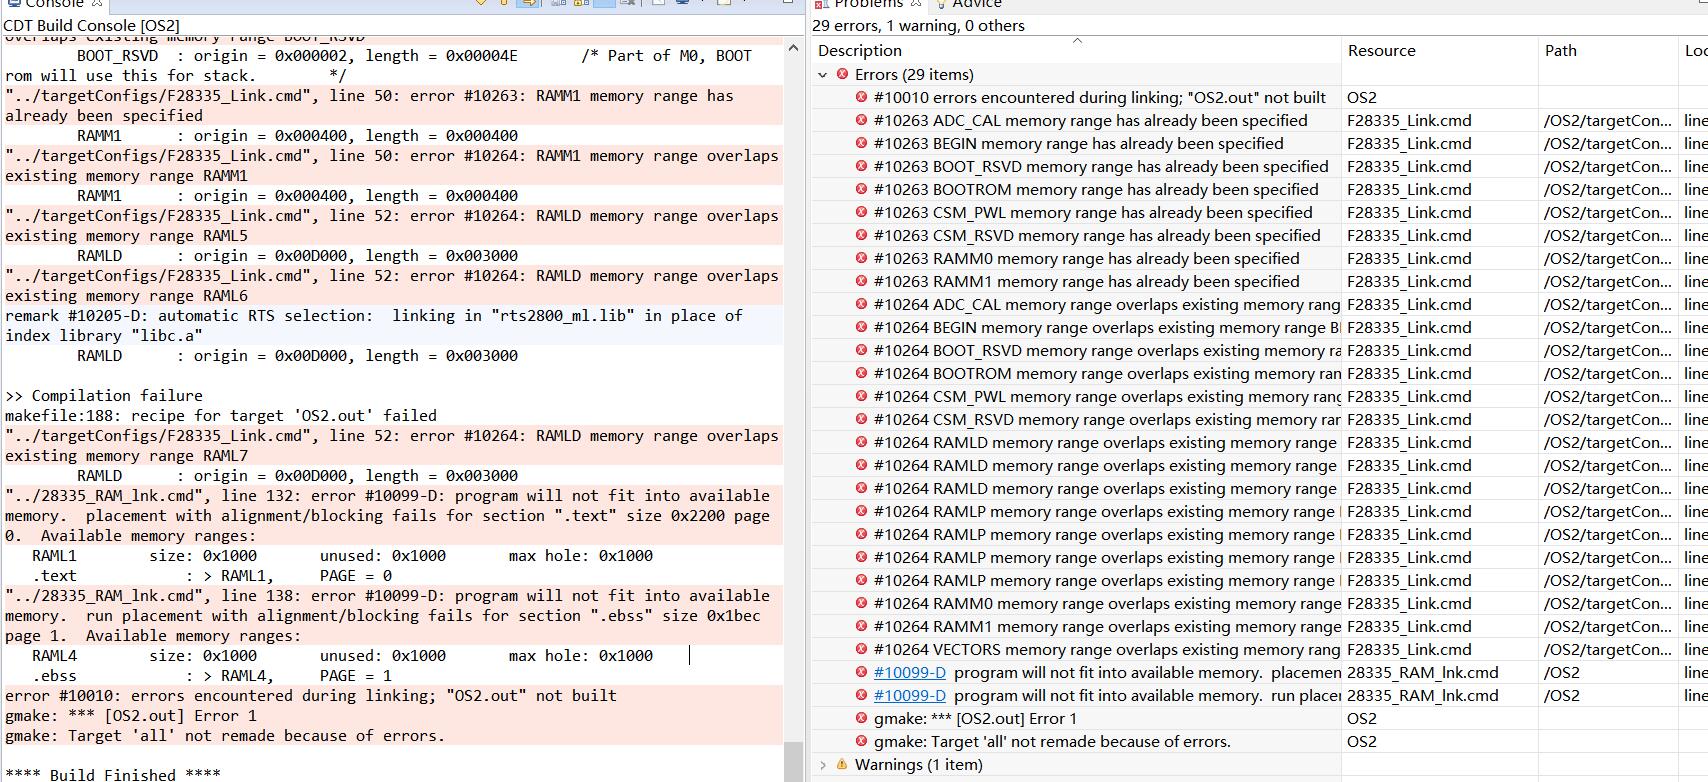Click the "CDT Build Console [OS2]" label

click(x=92, y=26)
